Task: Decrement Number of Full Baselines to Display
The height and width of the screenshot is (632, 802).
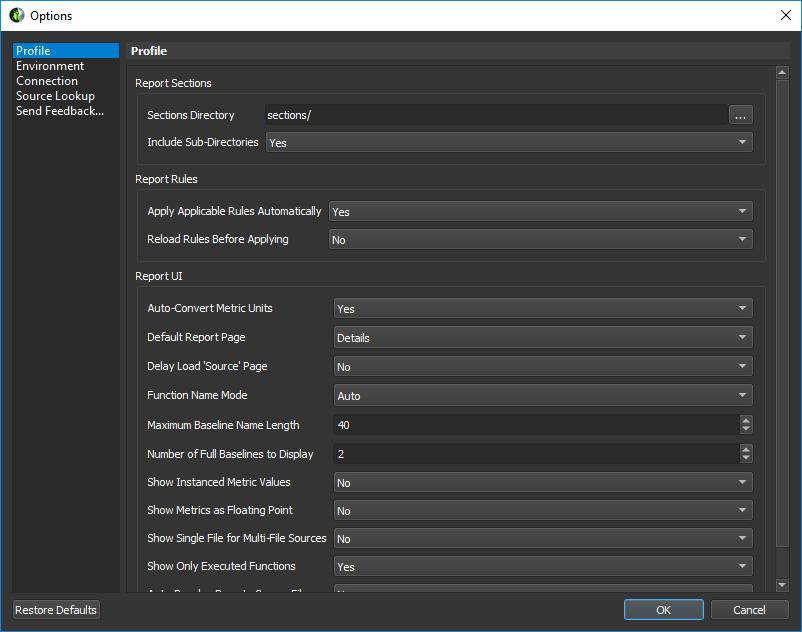Action: click(746, 458)
